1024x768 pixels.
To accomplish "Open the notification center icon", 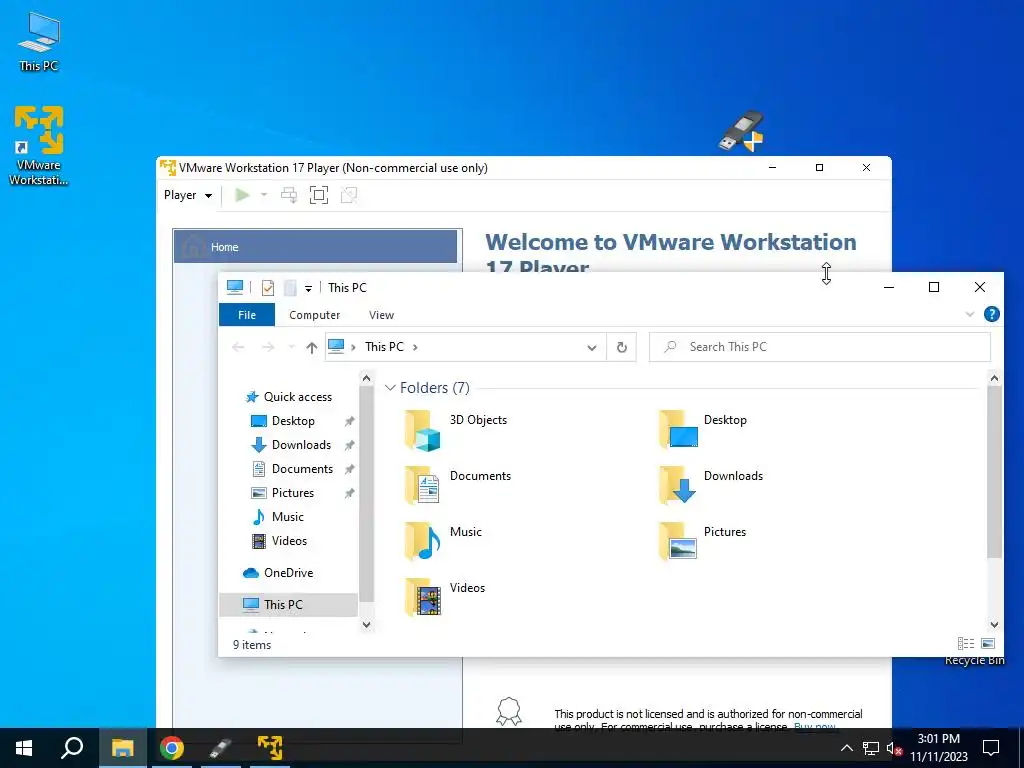I will pyautogui.click(x=991, y=748).
